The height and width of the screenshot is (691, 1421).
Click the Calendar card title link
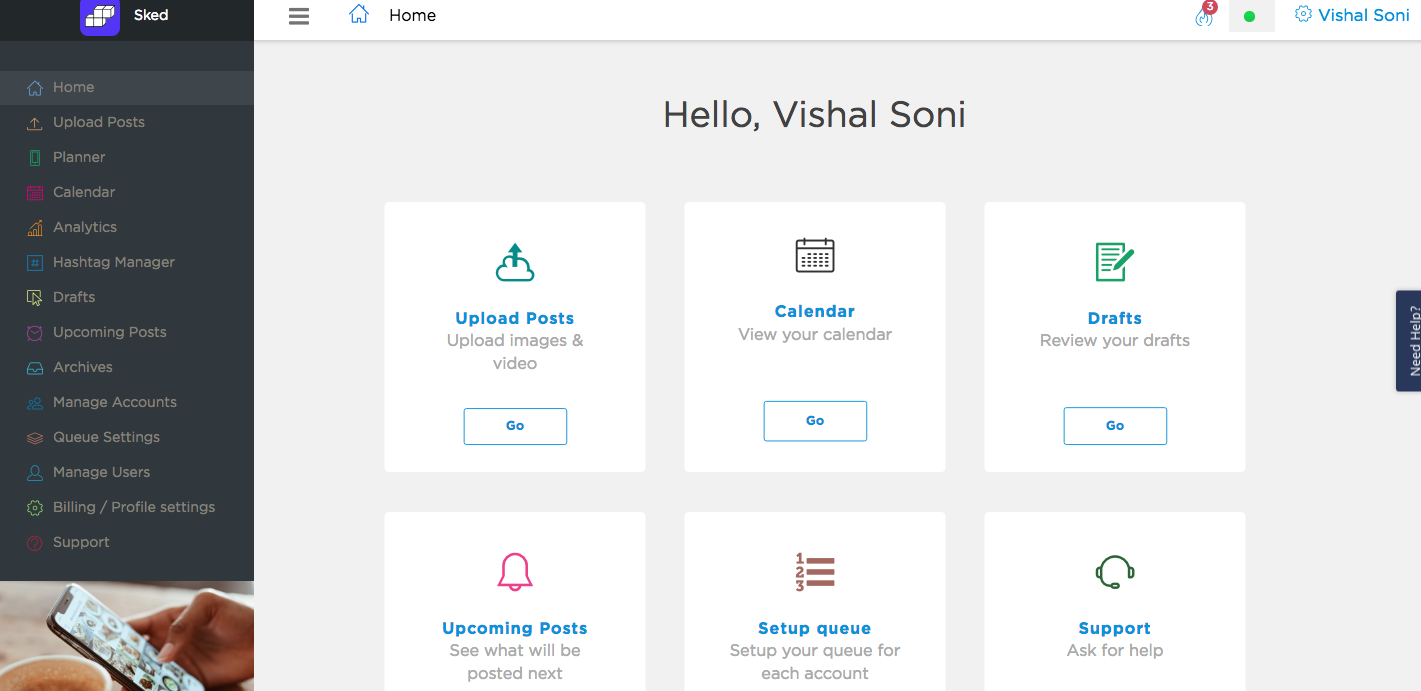(x=815, y=312)
